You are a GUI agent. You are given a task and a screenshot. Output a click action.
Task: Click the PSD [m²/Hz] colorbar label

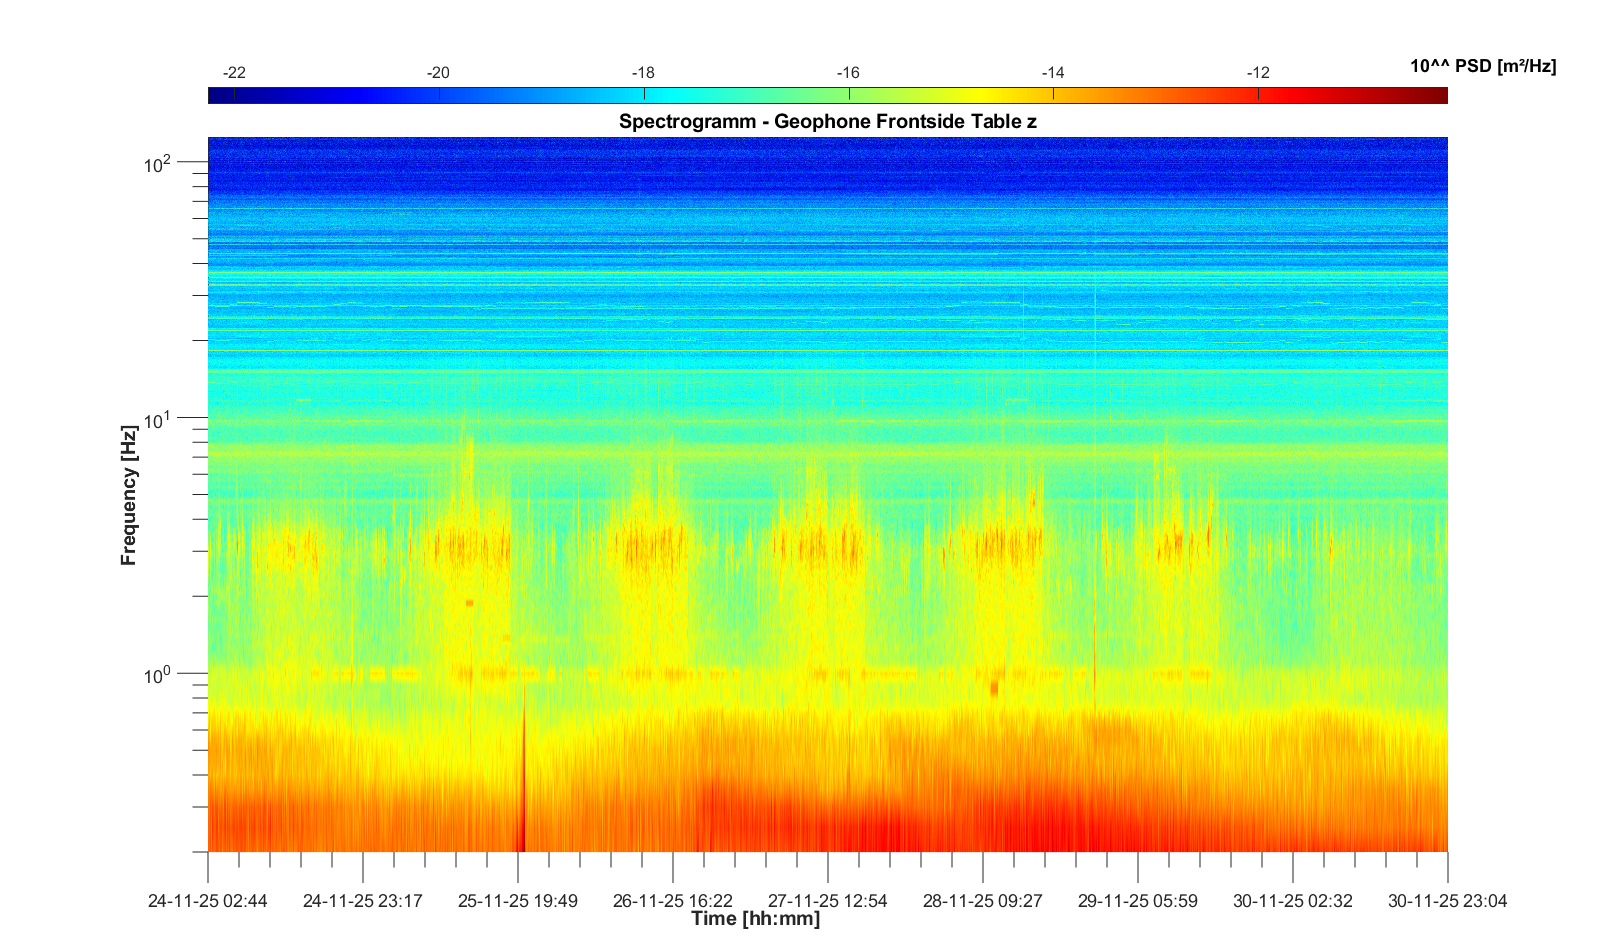tap(1482, 67)
